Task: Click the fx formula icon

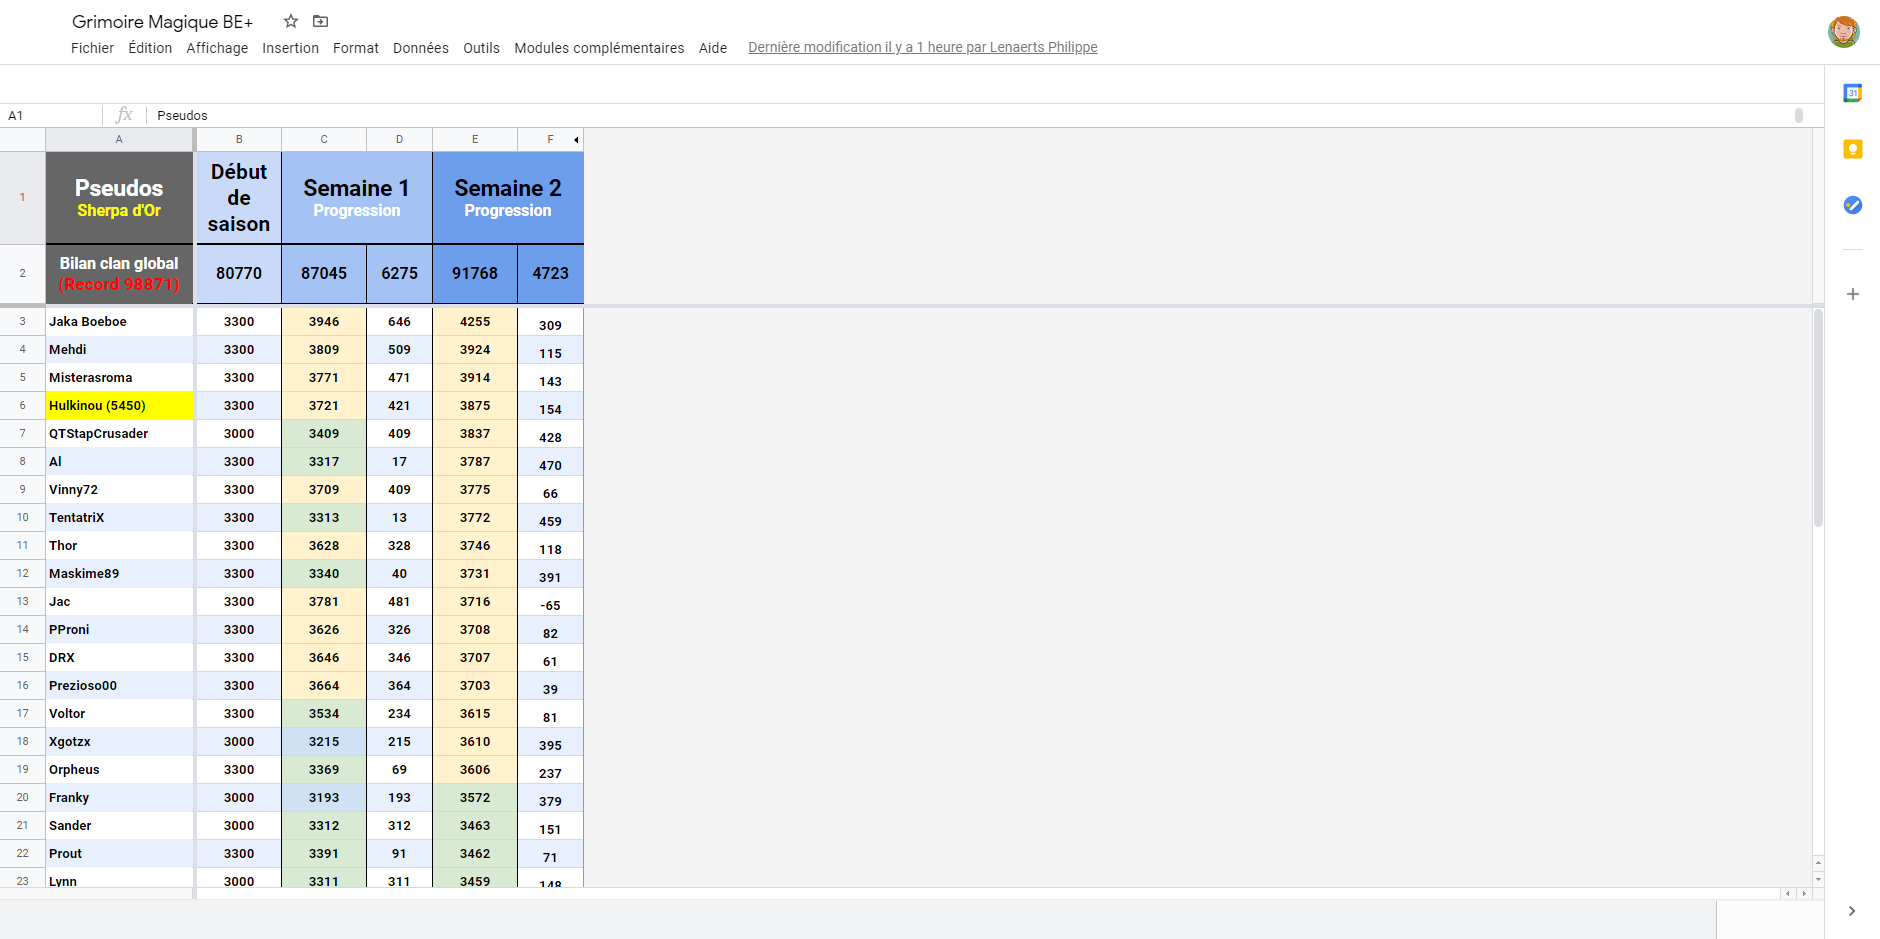Action: pyautogui.click(x=125, y=115)
